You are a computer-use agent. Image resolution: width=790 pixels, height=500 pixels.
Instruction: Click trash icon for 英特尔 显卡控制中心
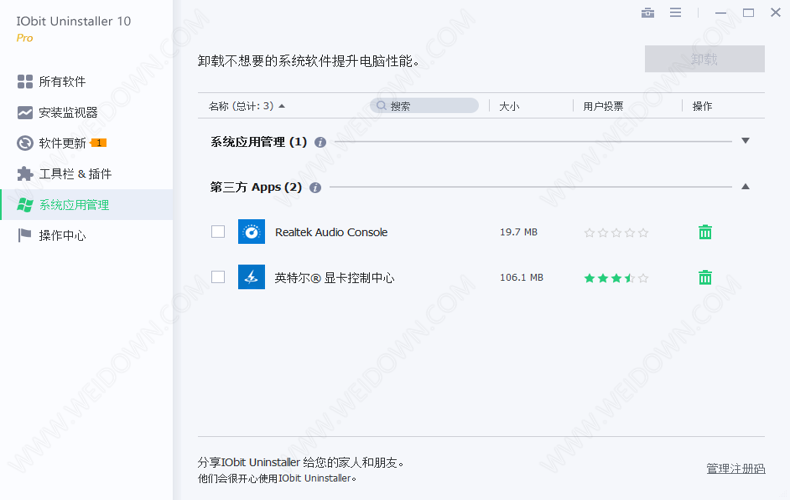(x=705, y=277)
